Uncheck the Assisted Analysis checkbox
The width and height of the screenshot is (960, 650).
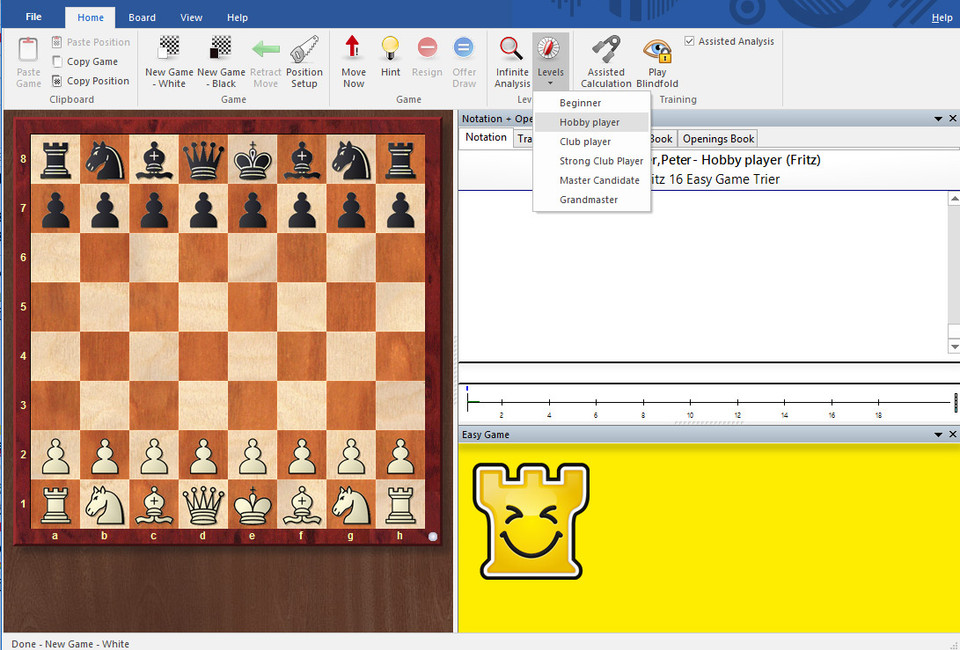point(689,41)
